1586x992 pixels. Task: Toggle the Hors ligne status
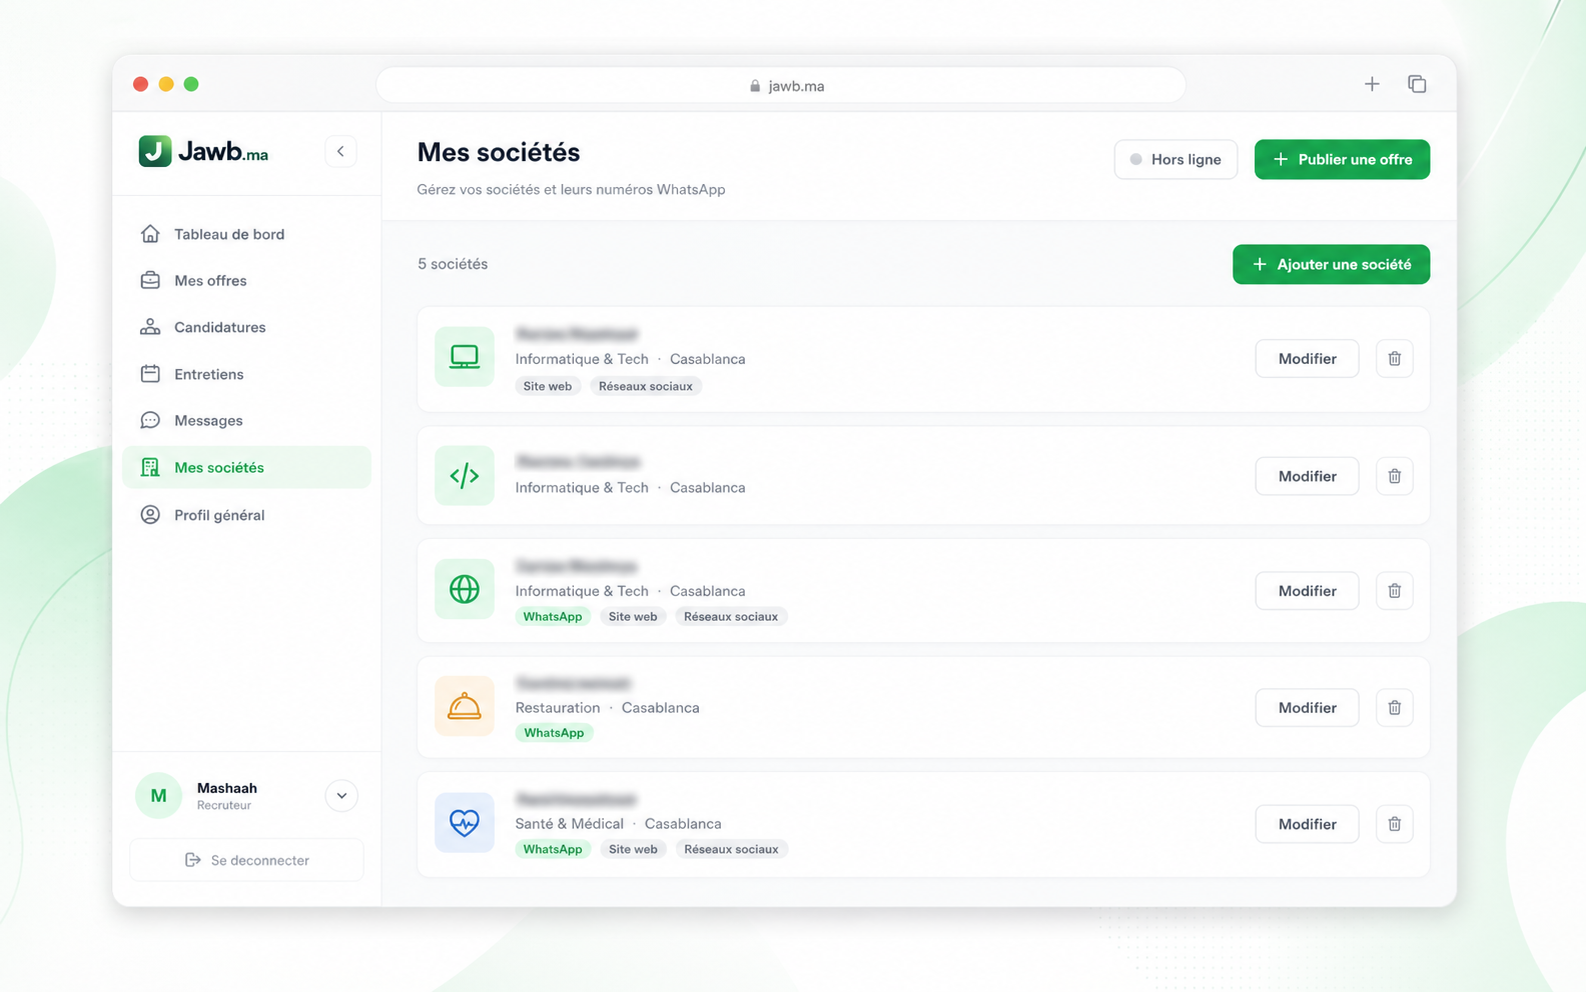coord(1176,159)
